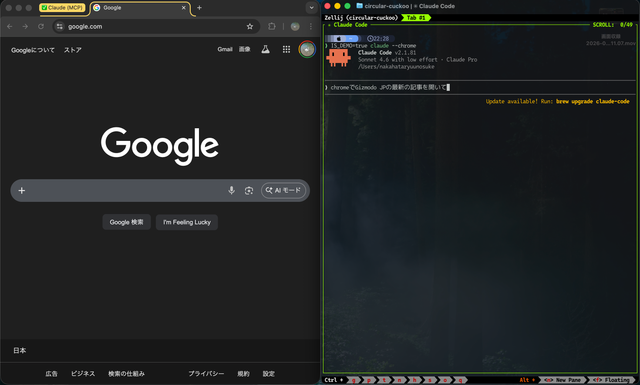The height and width of the screenshot is (385, 640).
Task: Open the 広告 footer link
Action: click(x=51, y=374)
